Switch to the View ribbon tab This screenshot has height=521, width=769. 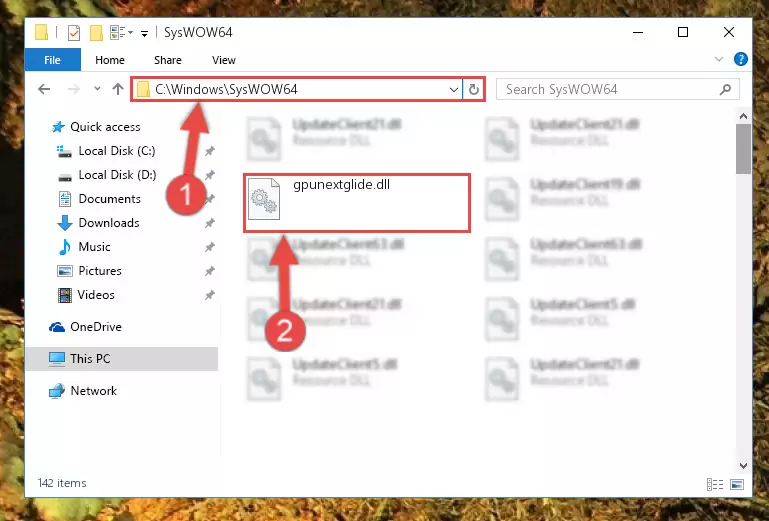[224, 60]
